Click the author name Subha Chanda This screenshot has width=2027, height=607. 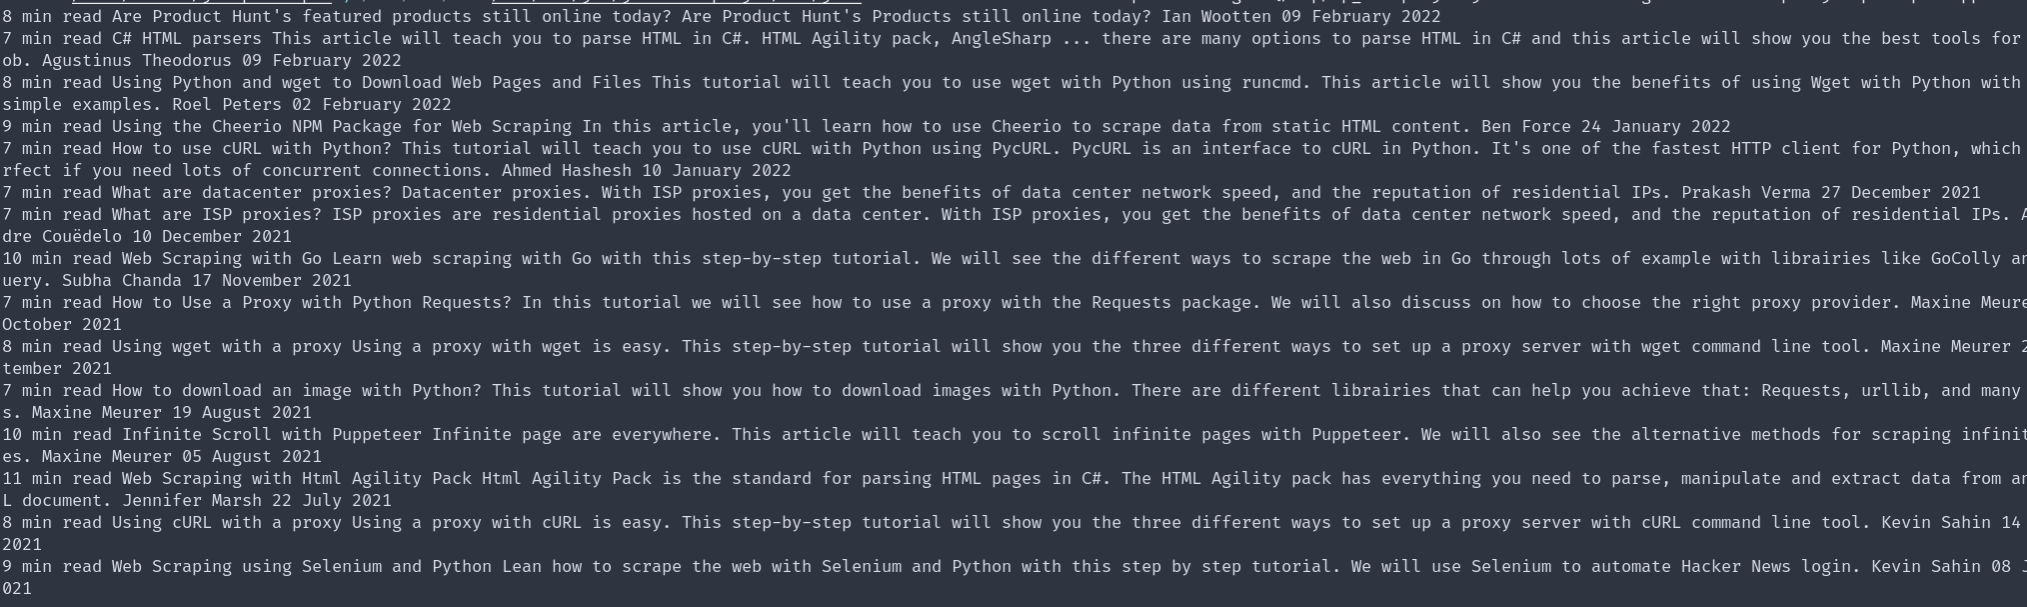pos(121,281)
